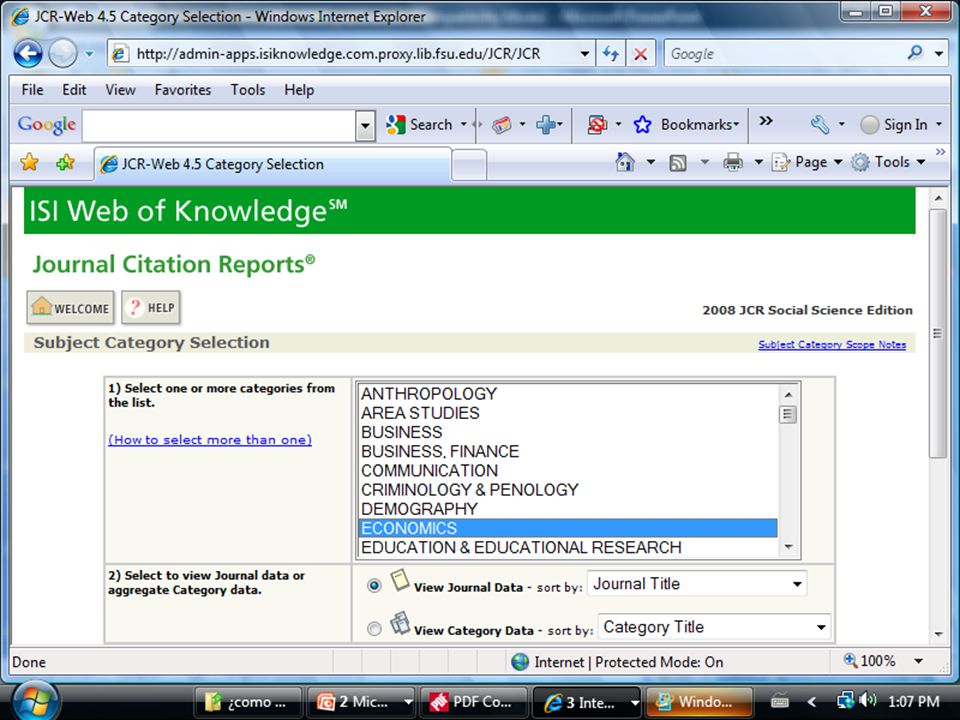This screenshot has height=720, width=960.
Task: Open the Favorites menu
Action: coord(182,90)
